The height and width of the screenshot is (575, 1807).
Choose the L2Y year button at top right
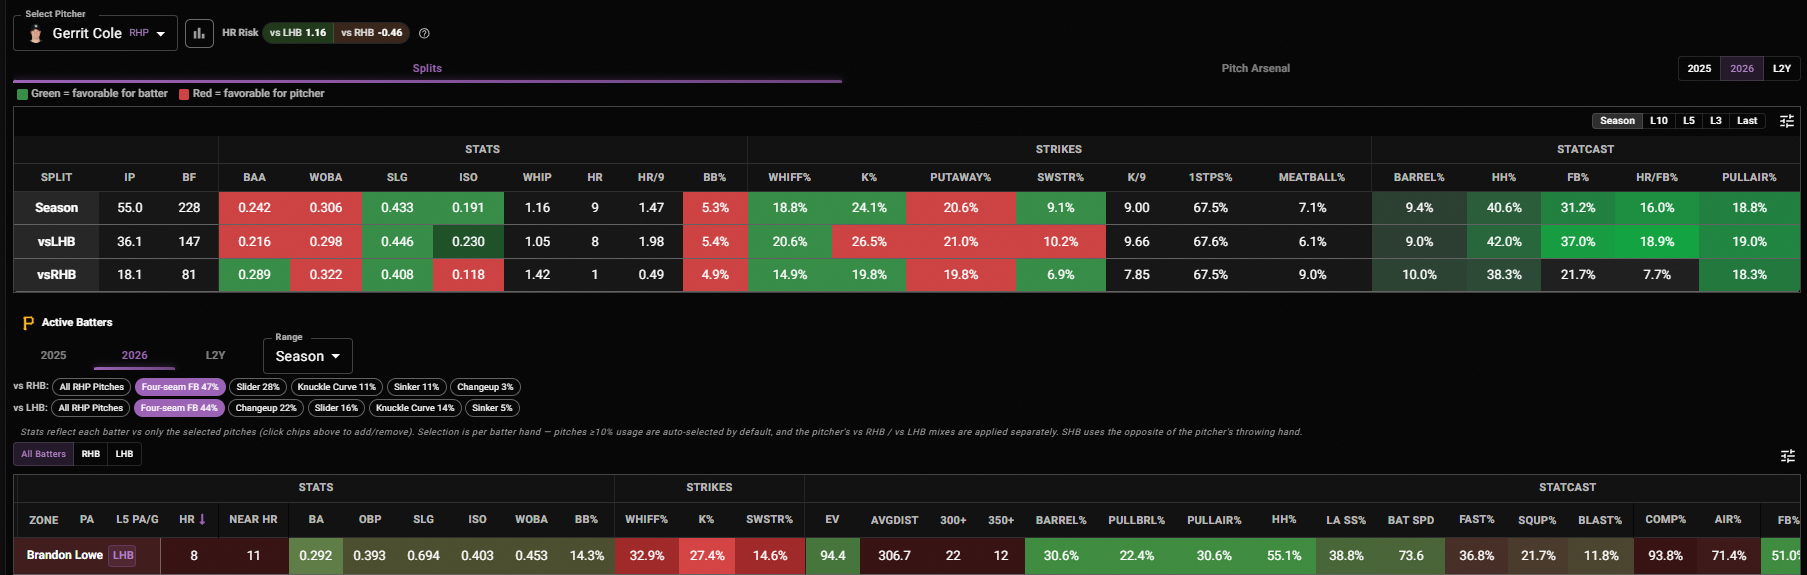point(1782,68)
